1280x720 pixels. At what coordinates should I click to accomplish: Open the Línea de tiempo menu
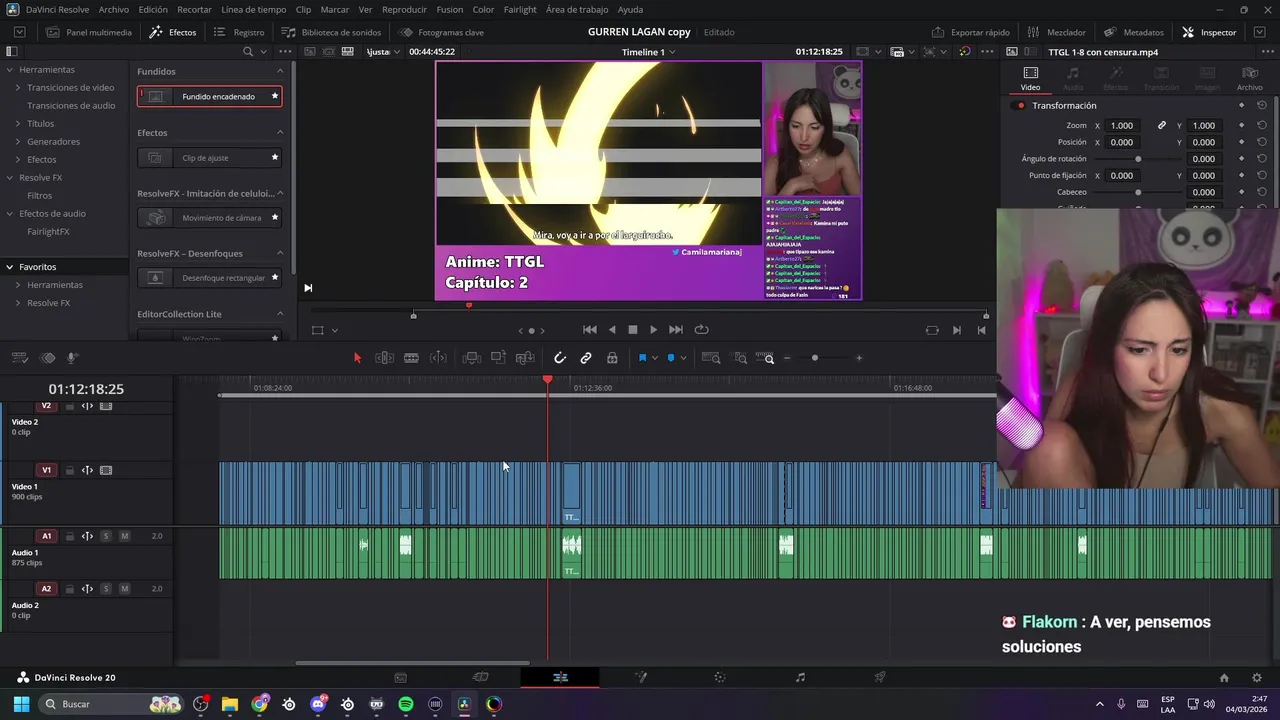tap(253, 9)
